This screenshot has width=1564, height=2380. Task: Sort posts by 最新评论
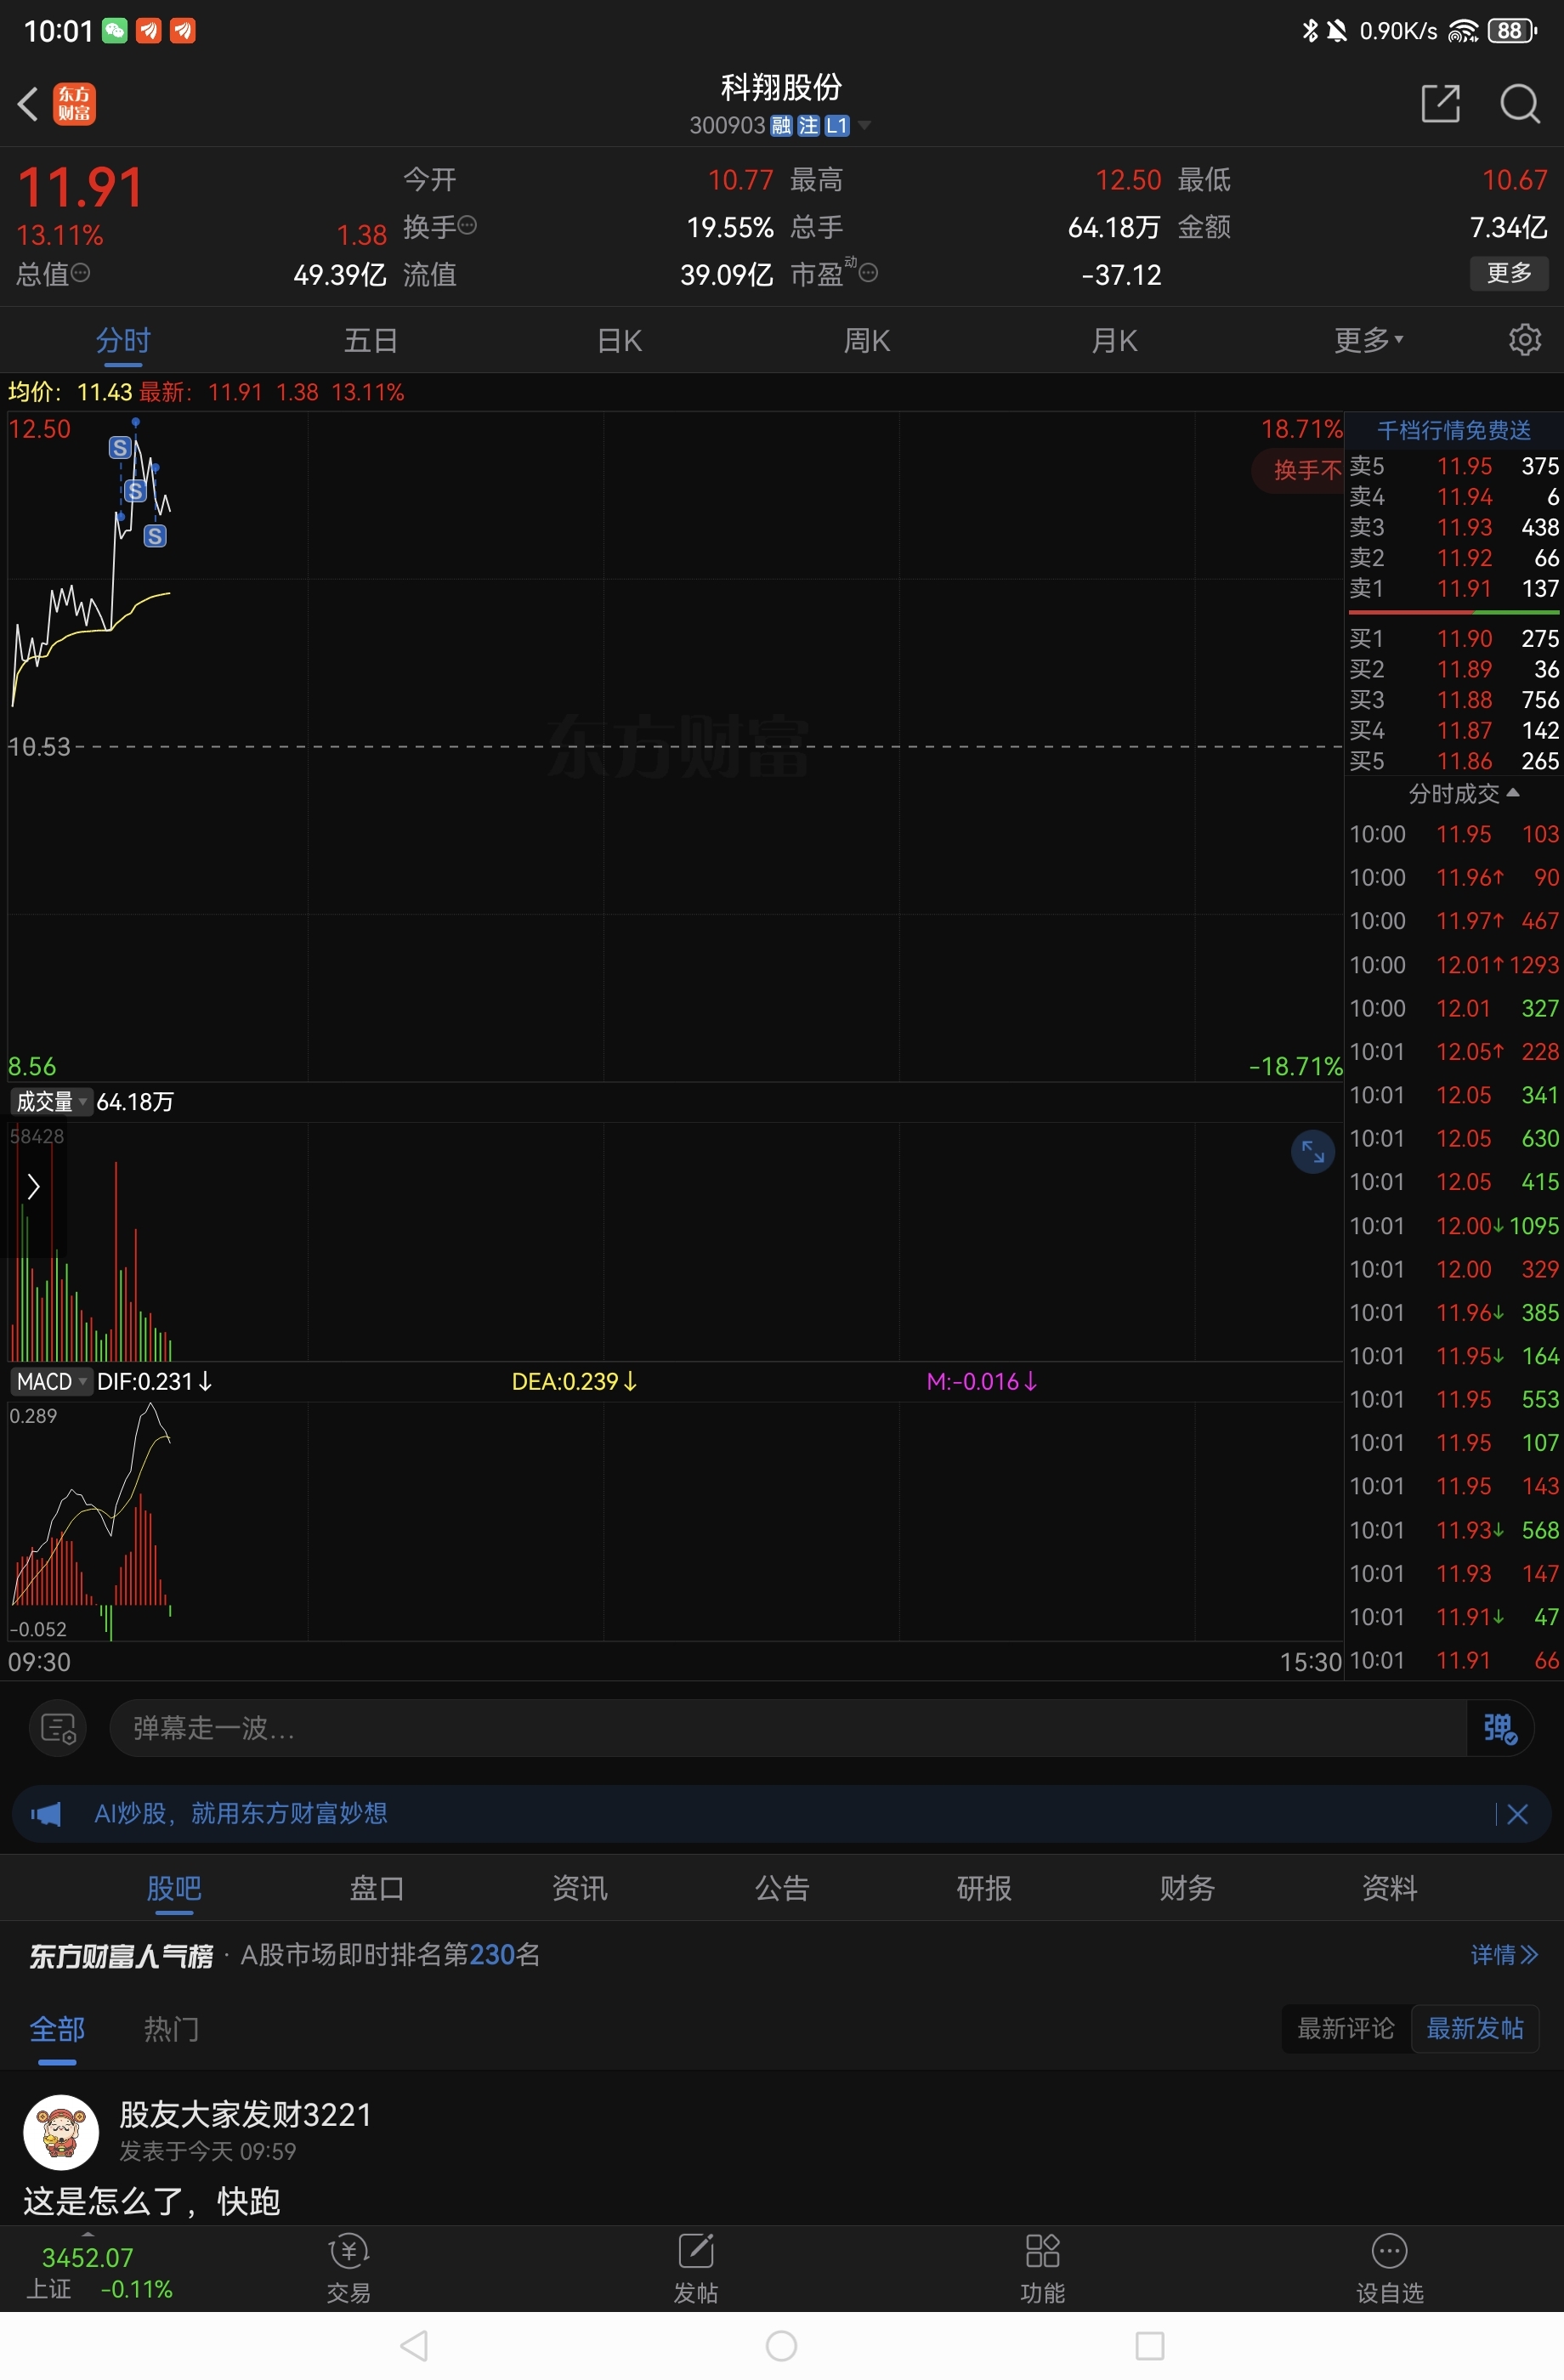tap(1346, 2028)
